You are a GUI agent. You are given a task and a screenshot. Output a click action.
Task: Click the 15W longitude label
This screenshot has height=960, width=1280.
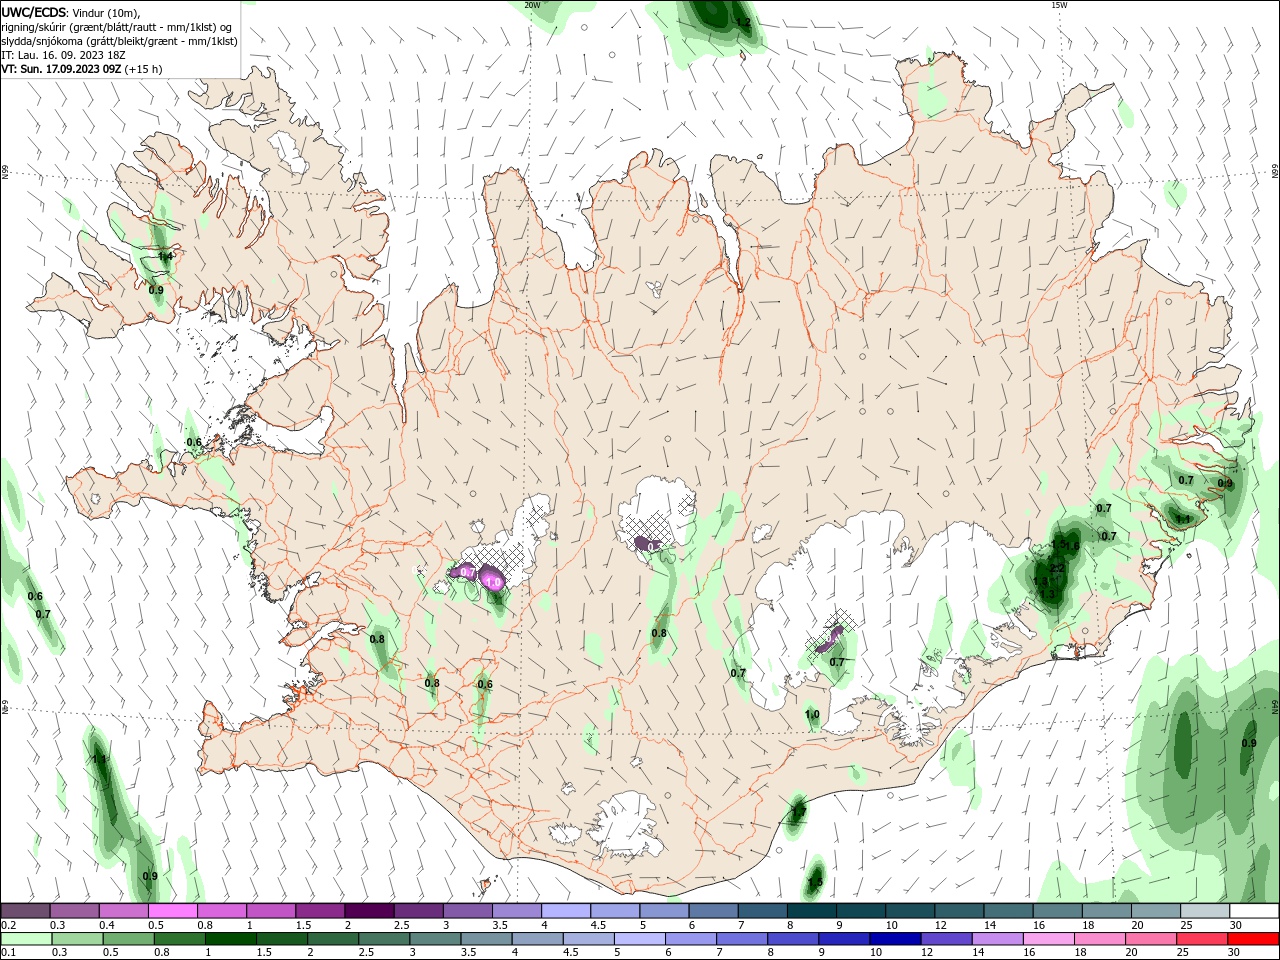1059,5
